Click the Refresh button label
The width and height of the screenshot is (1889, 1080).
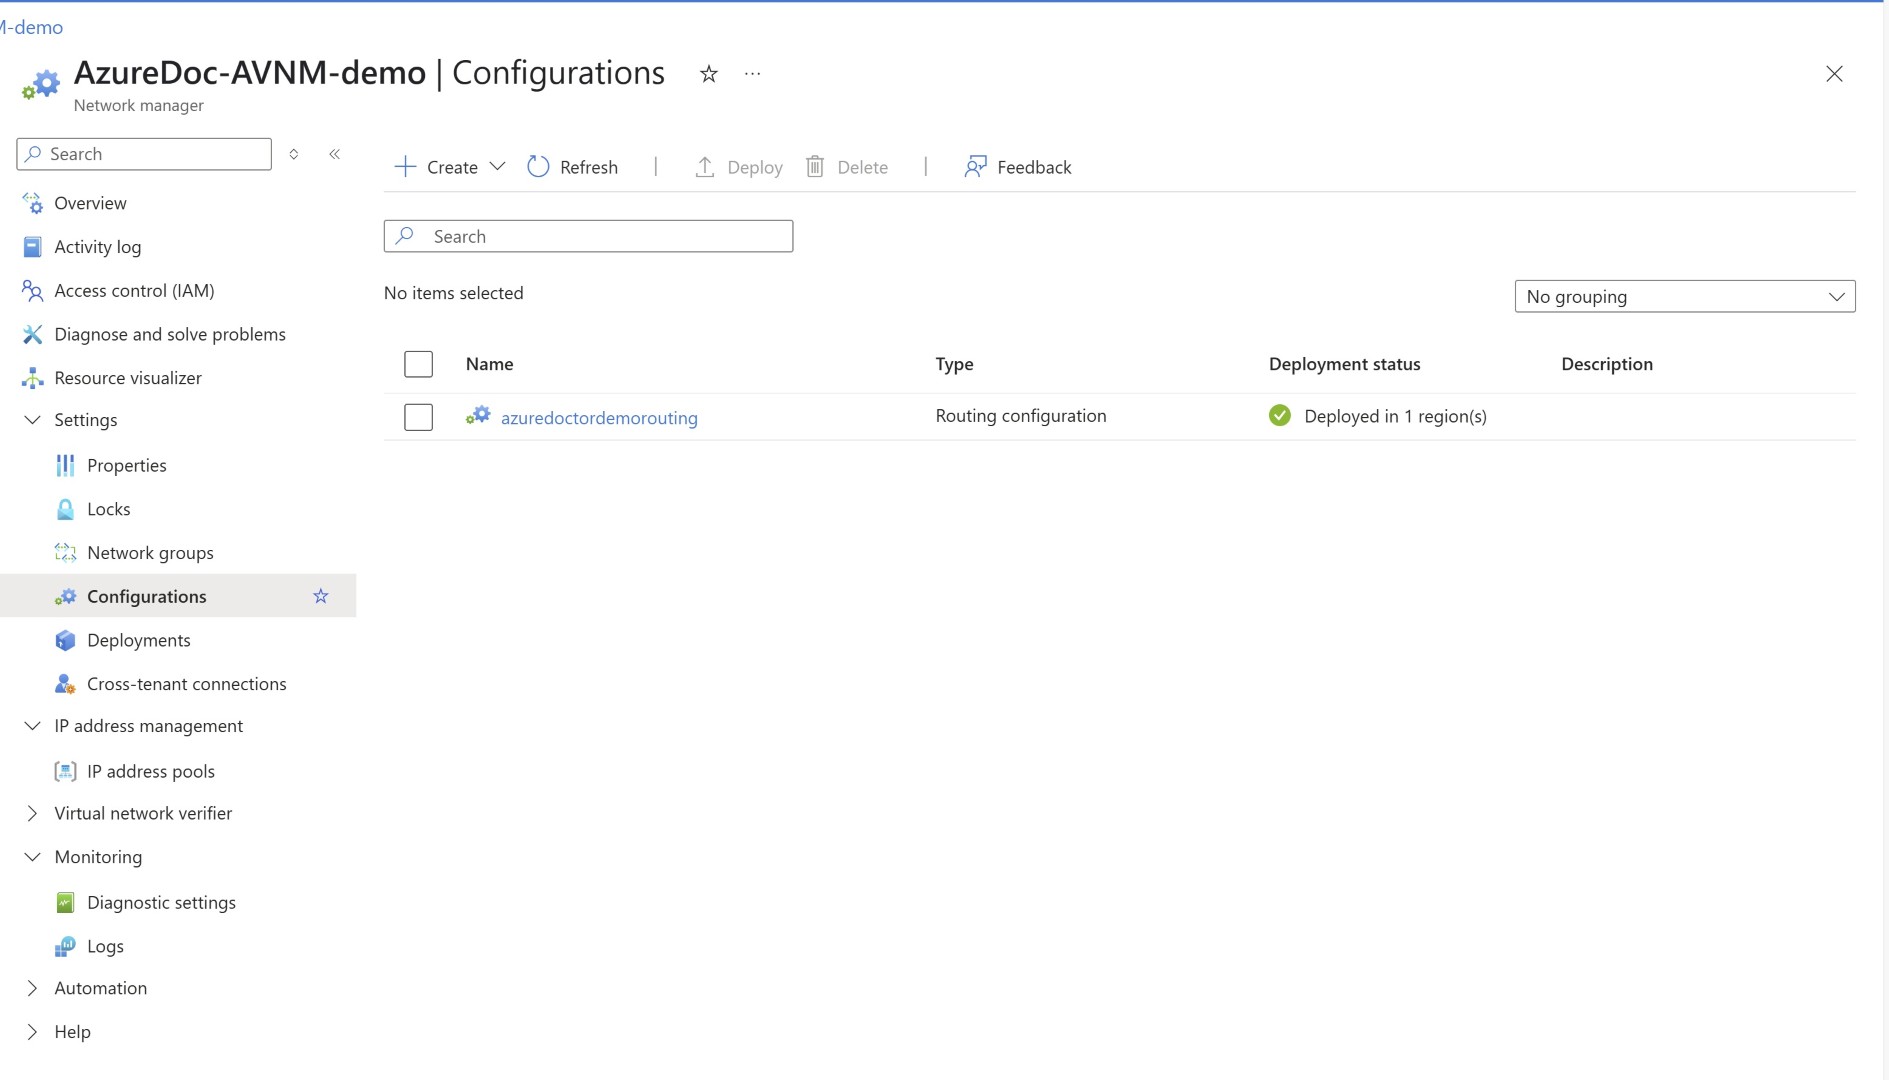pos(589,167)
